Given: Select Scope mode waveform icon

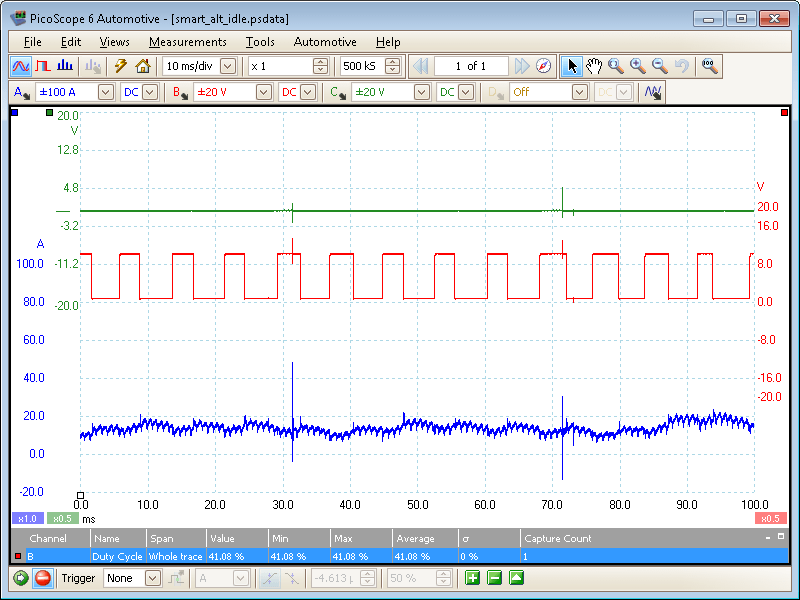Looking at the screenshot, I should (x=20, y=66).
